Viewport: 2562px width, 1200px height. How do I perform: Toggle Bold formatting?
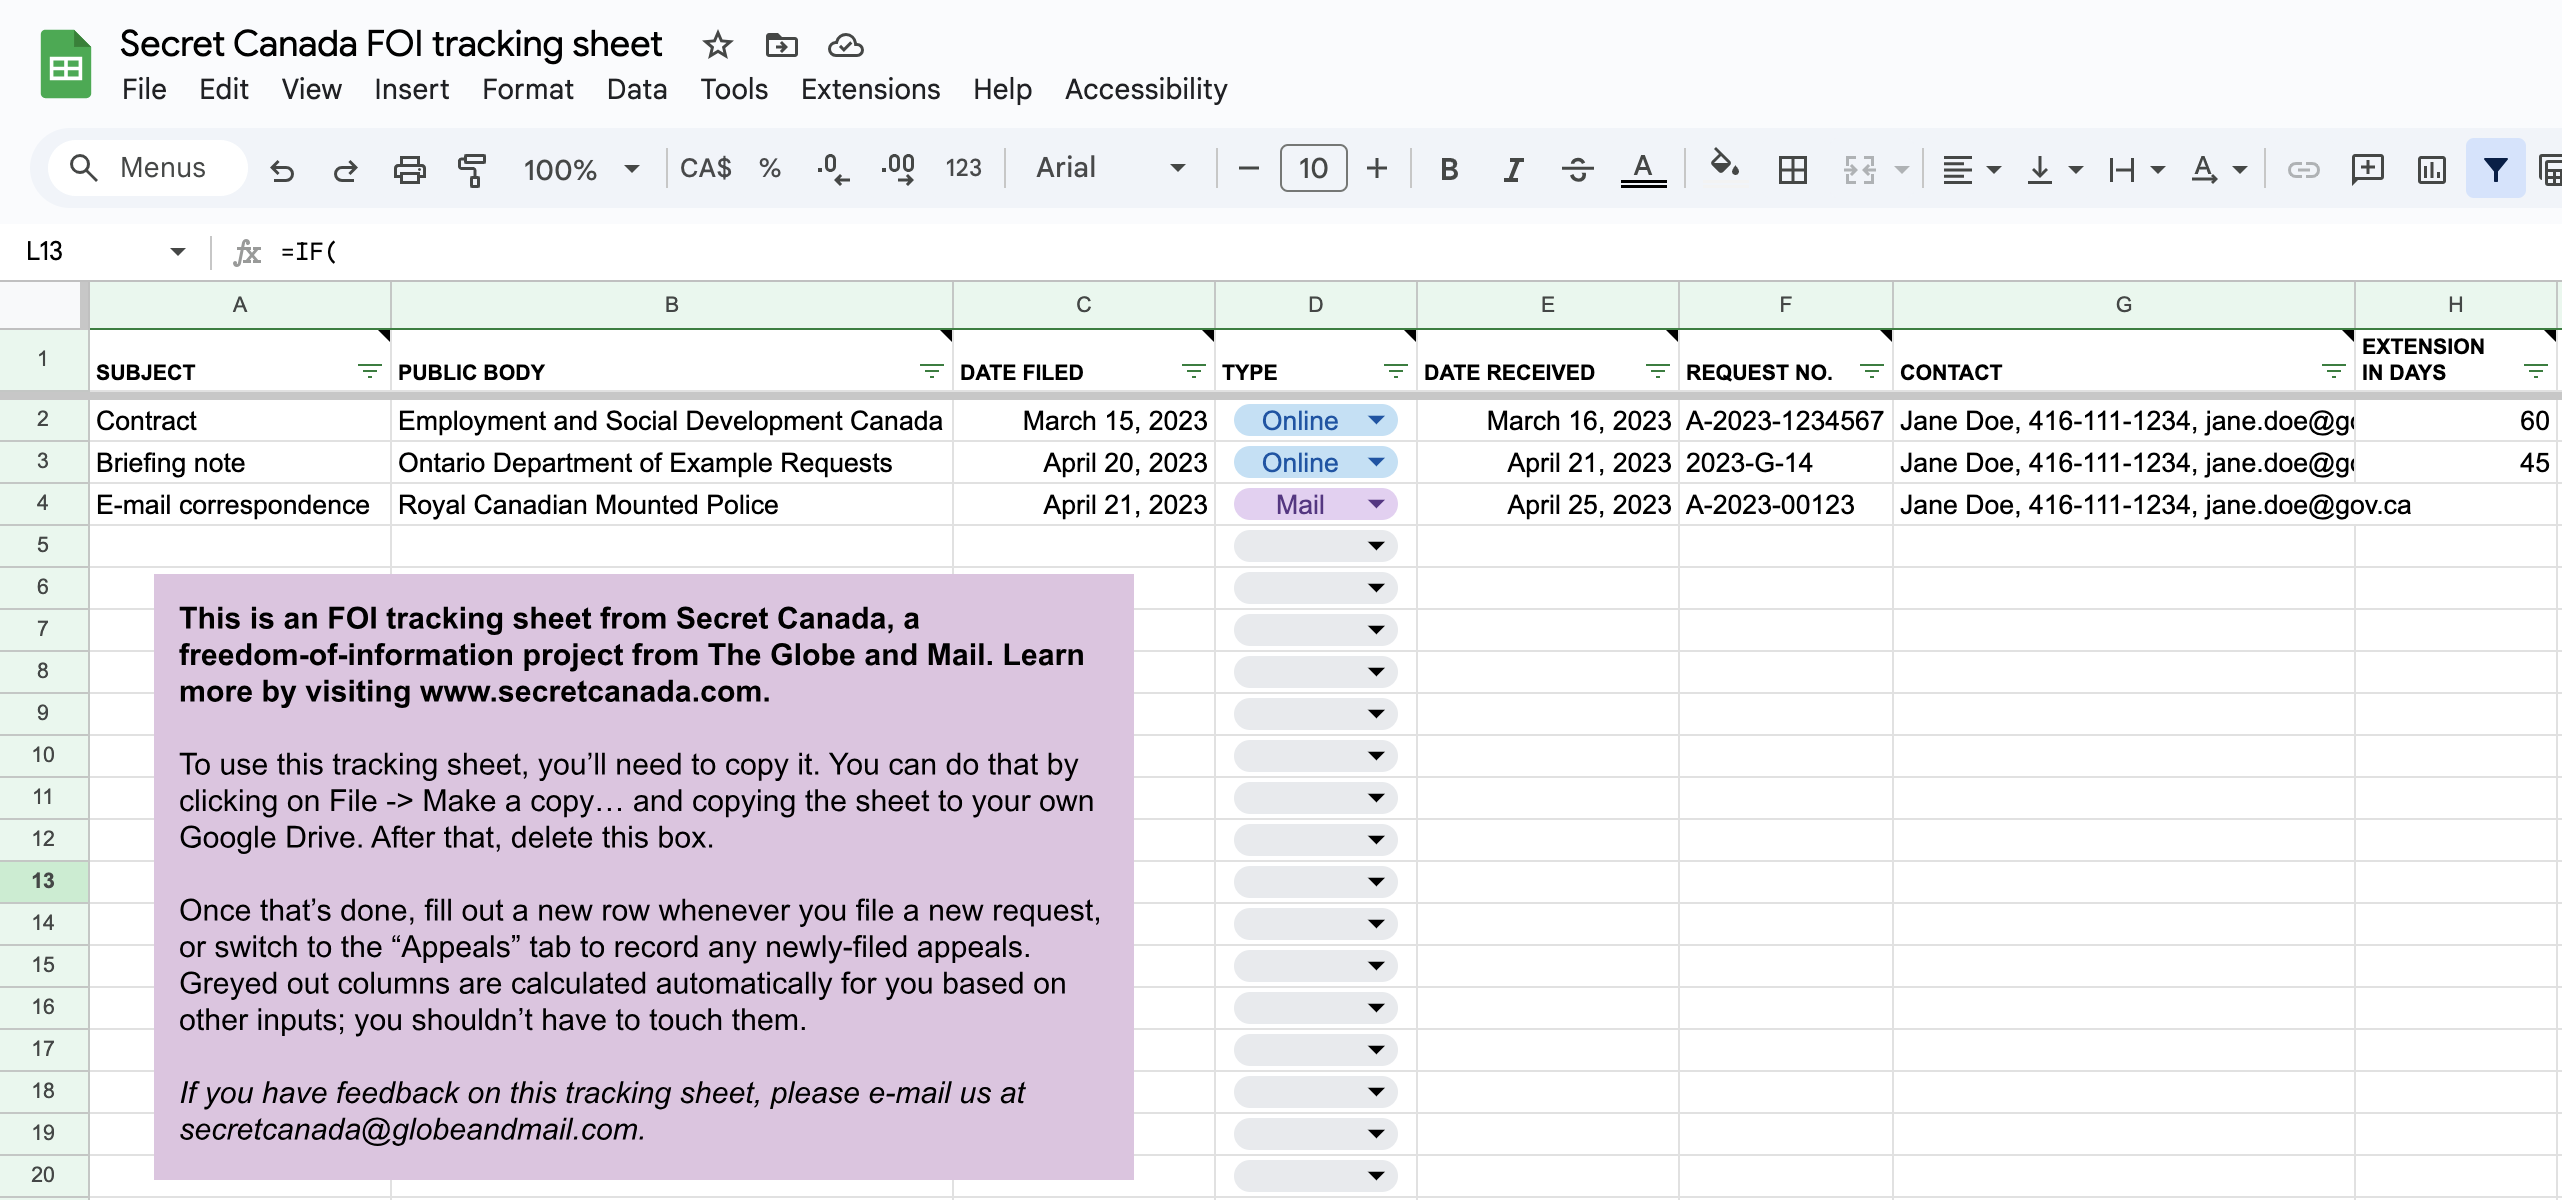[1448, 170]
